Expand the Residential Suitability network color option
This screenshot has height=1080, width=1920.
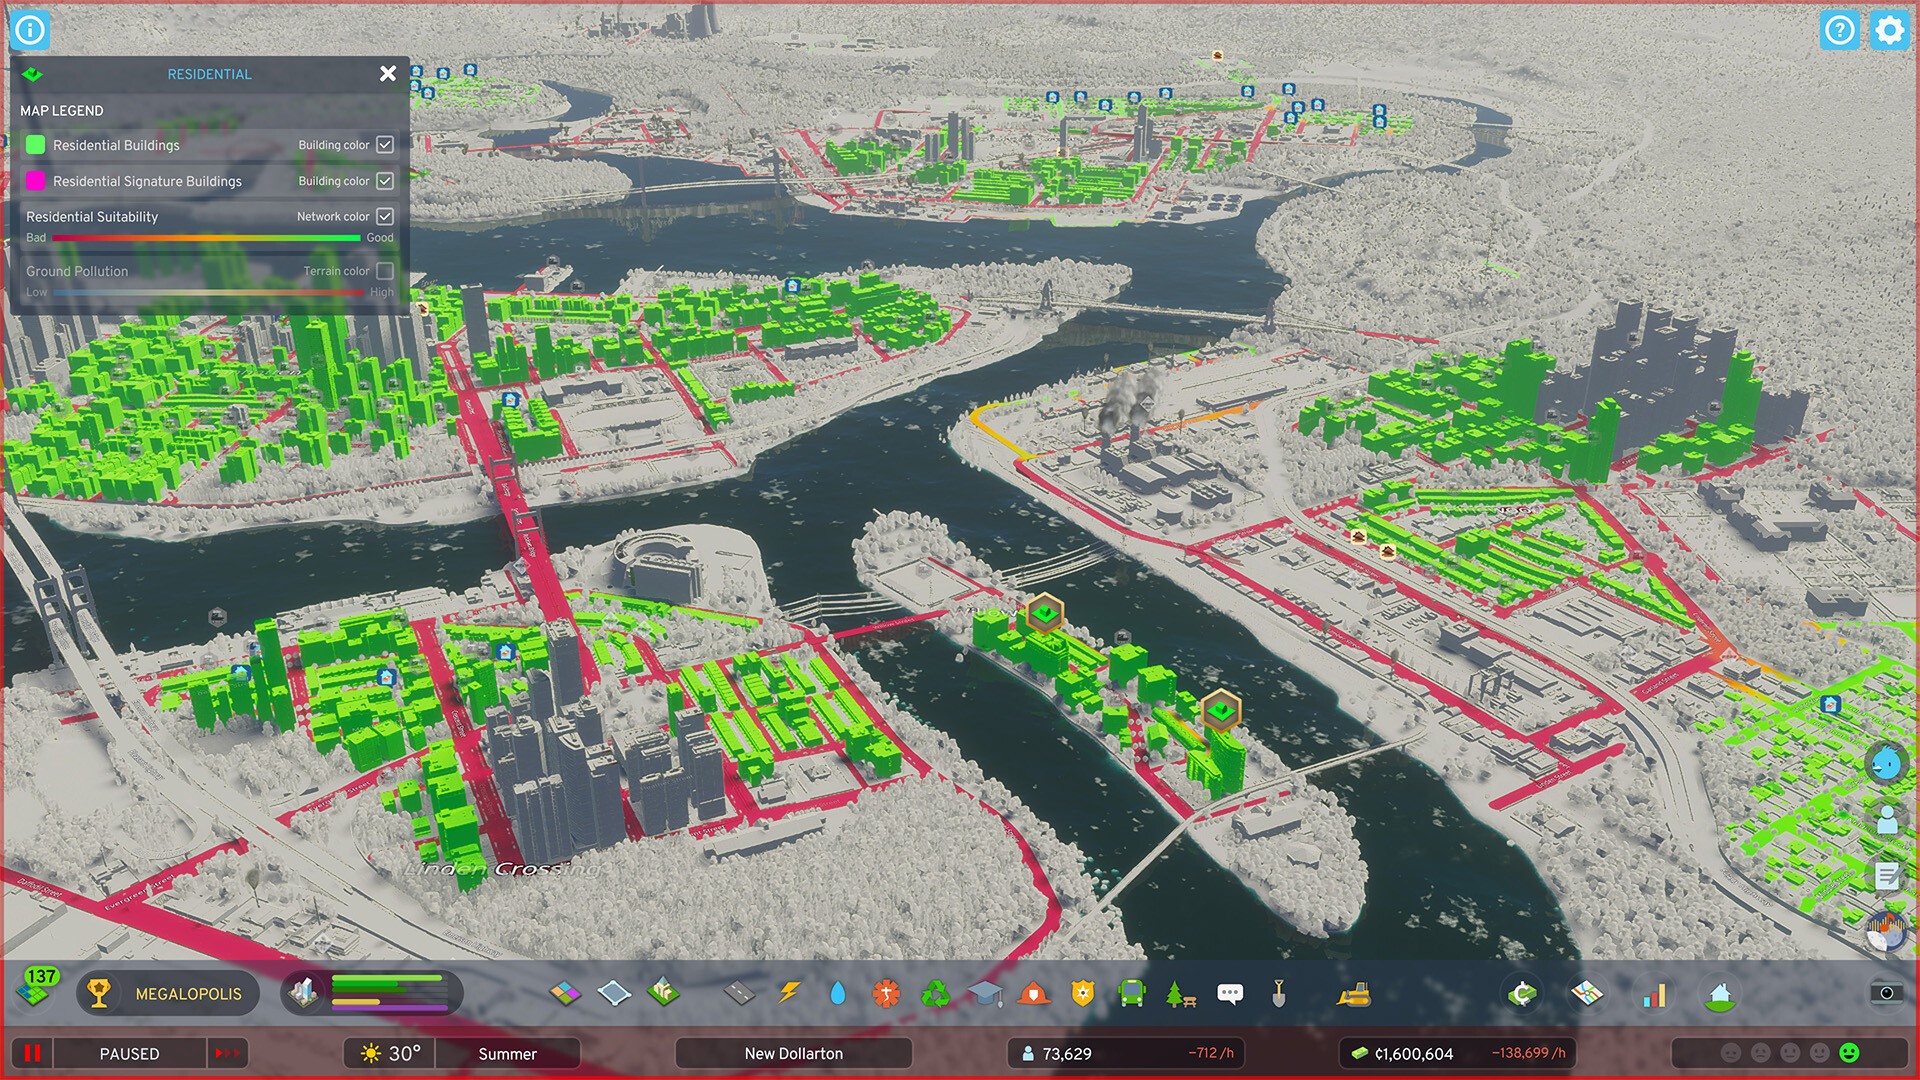pos(386,216)
